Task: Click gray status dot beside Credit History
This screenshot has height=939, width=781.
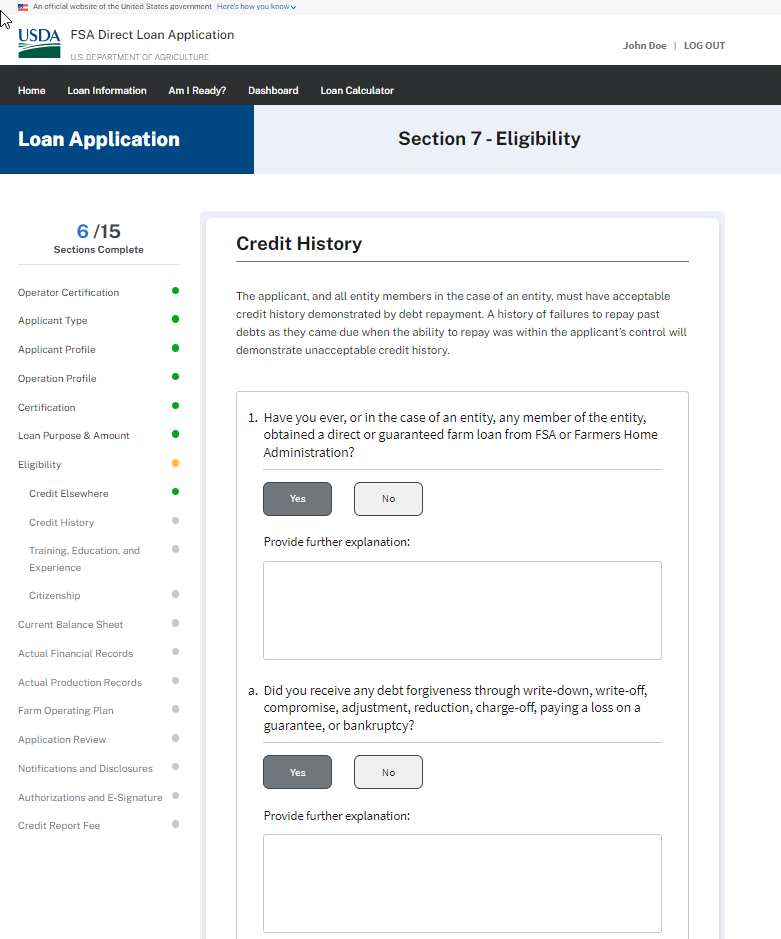Action: click(x=175, y=520)
